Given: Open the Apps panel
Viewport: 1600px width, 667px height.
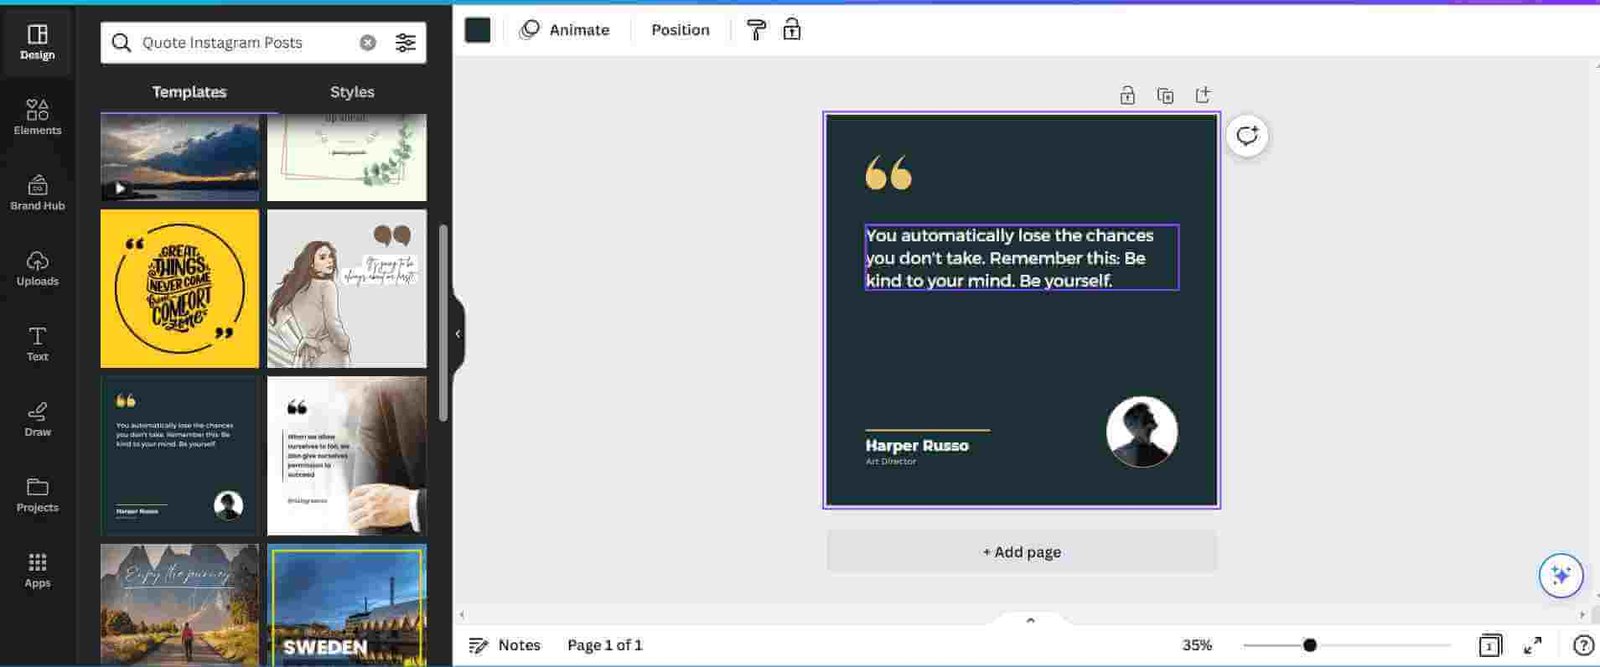Looking at the screenshot, I should (37, 570).
